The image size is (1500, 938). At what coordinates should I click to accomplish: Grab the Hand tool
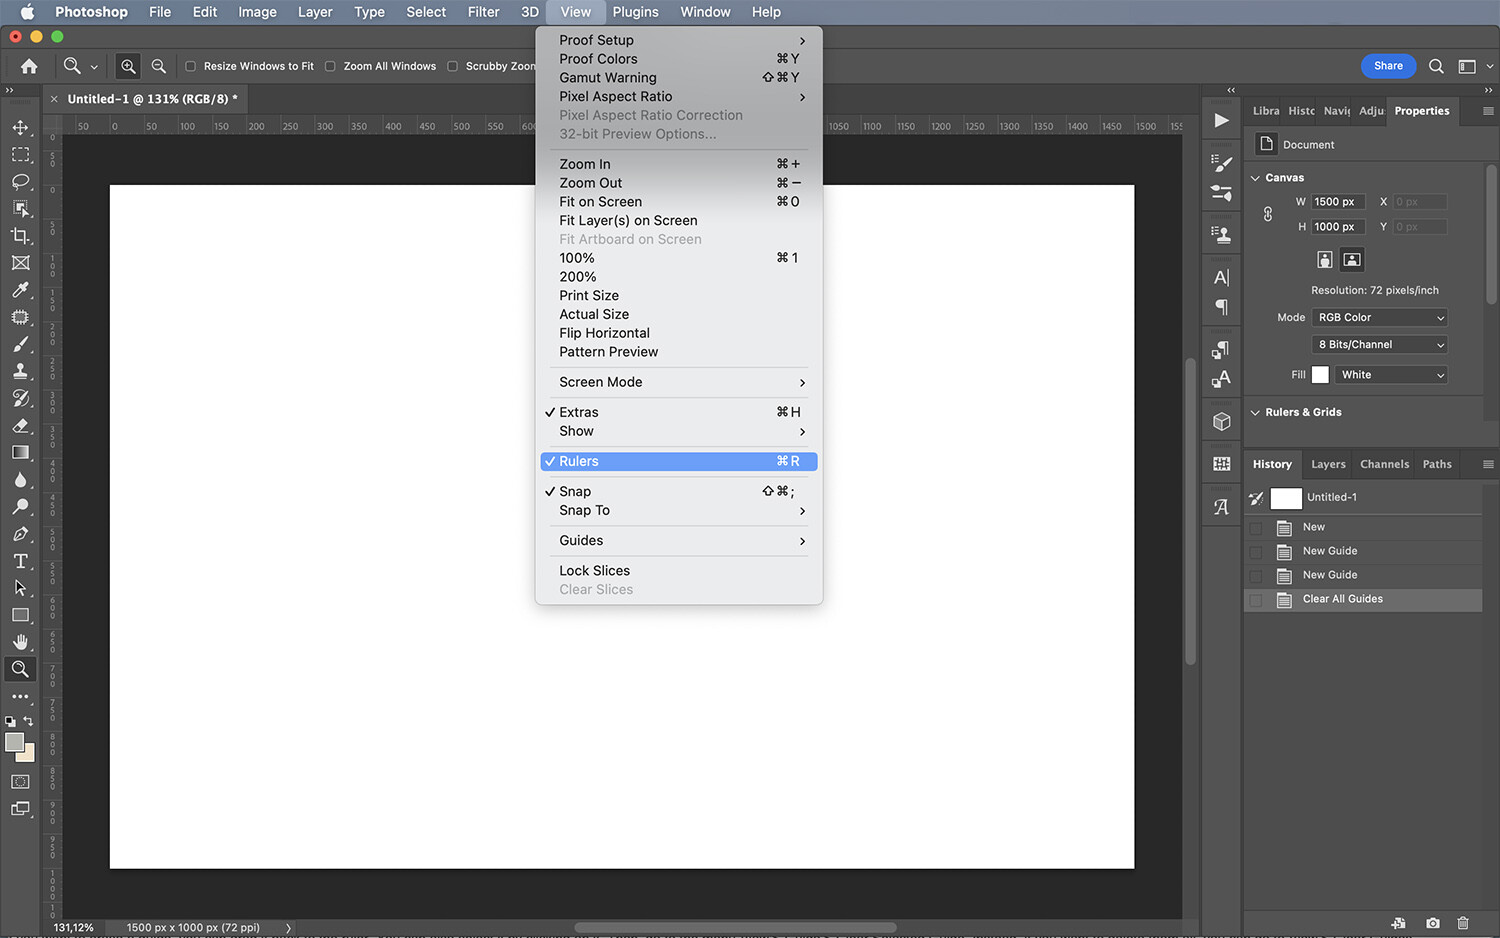pos(20,642)
